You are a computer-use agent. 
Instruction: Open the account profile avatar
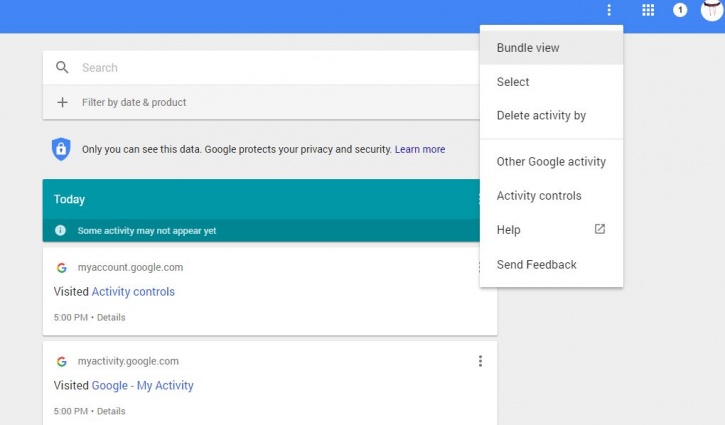(712, 10)
